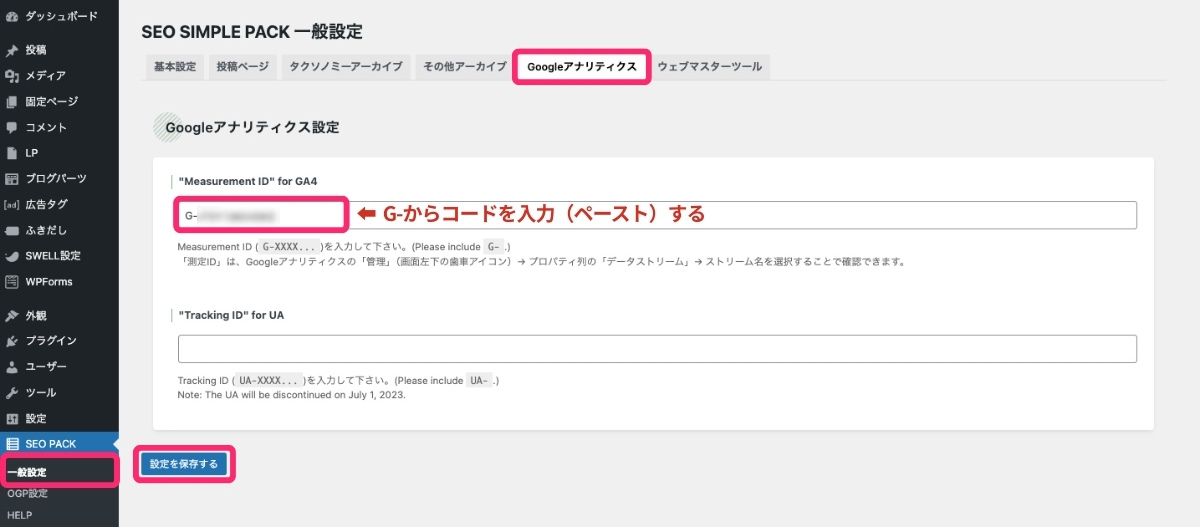
Task: Click the 設定を保存する button
Action: [184, 464]
